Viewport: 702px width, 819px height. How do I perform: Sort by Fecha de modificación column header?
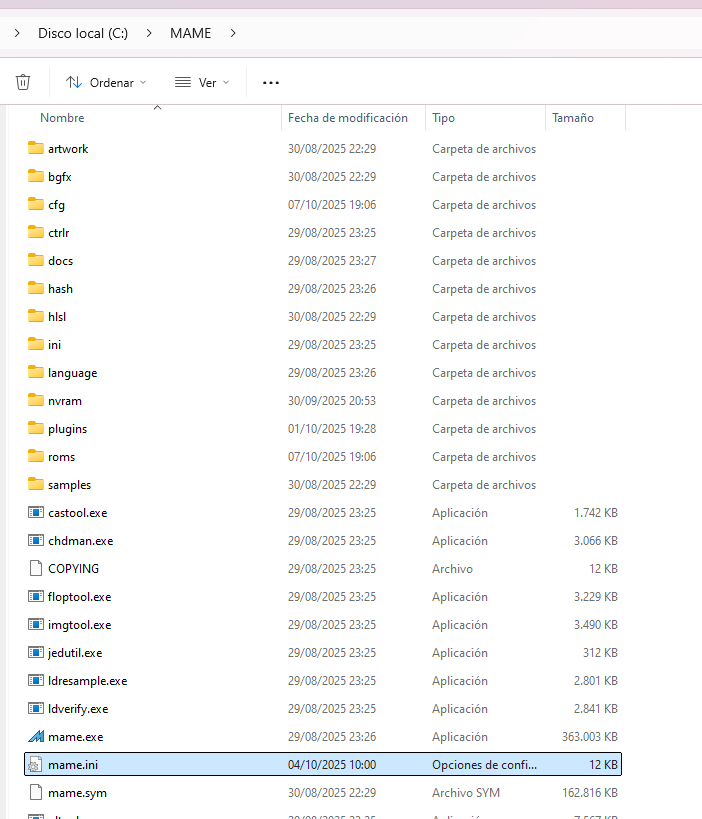[347, 118]
